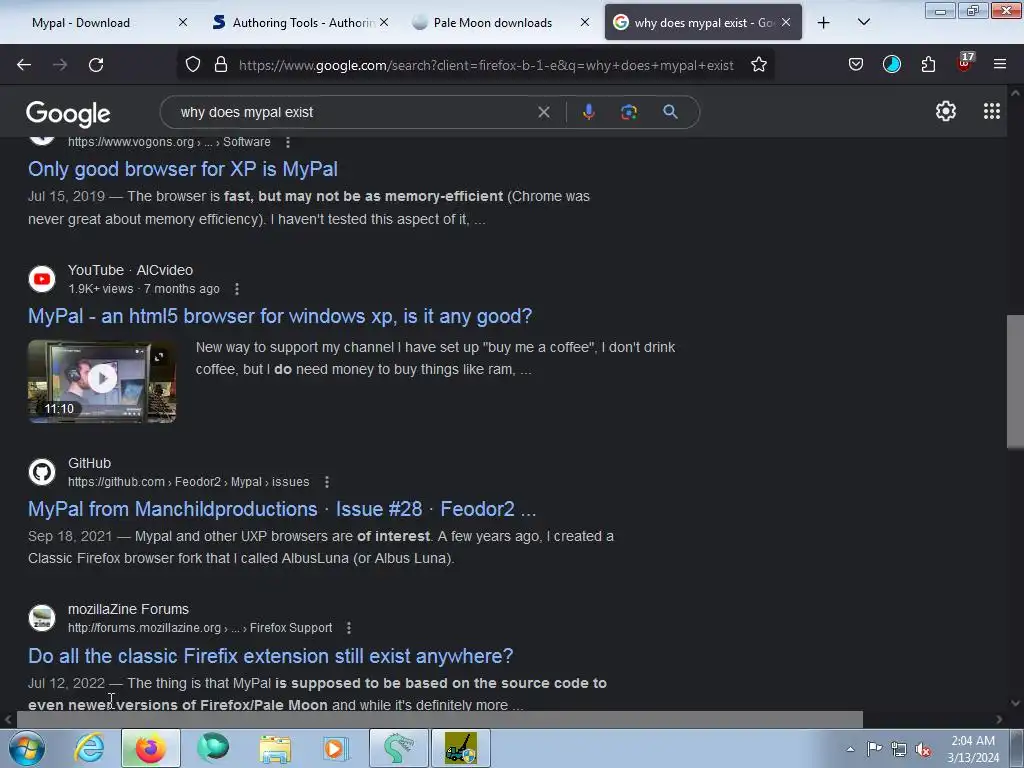The width and height of the screenshot is (1024, 768).
Task: Open 'MyPal from Manchildproductions' GitHub issue
Action: point(282,509)
